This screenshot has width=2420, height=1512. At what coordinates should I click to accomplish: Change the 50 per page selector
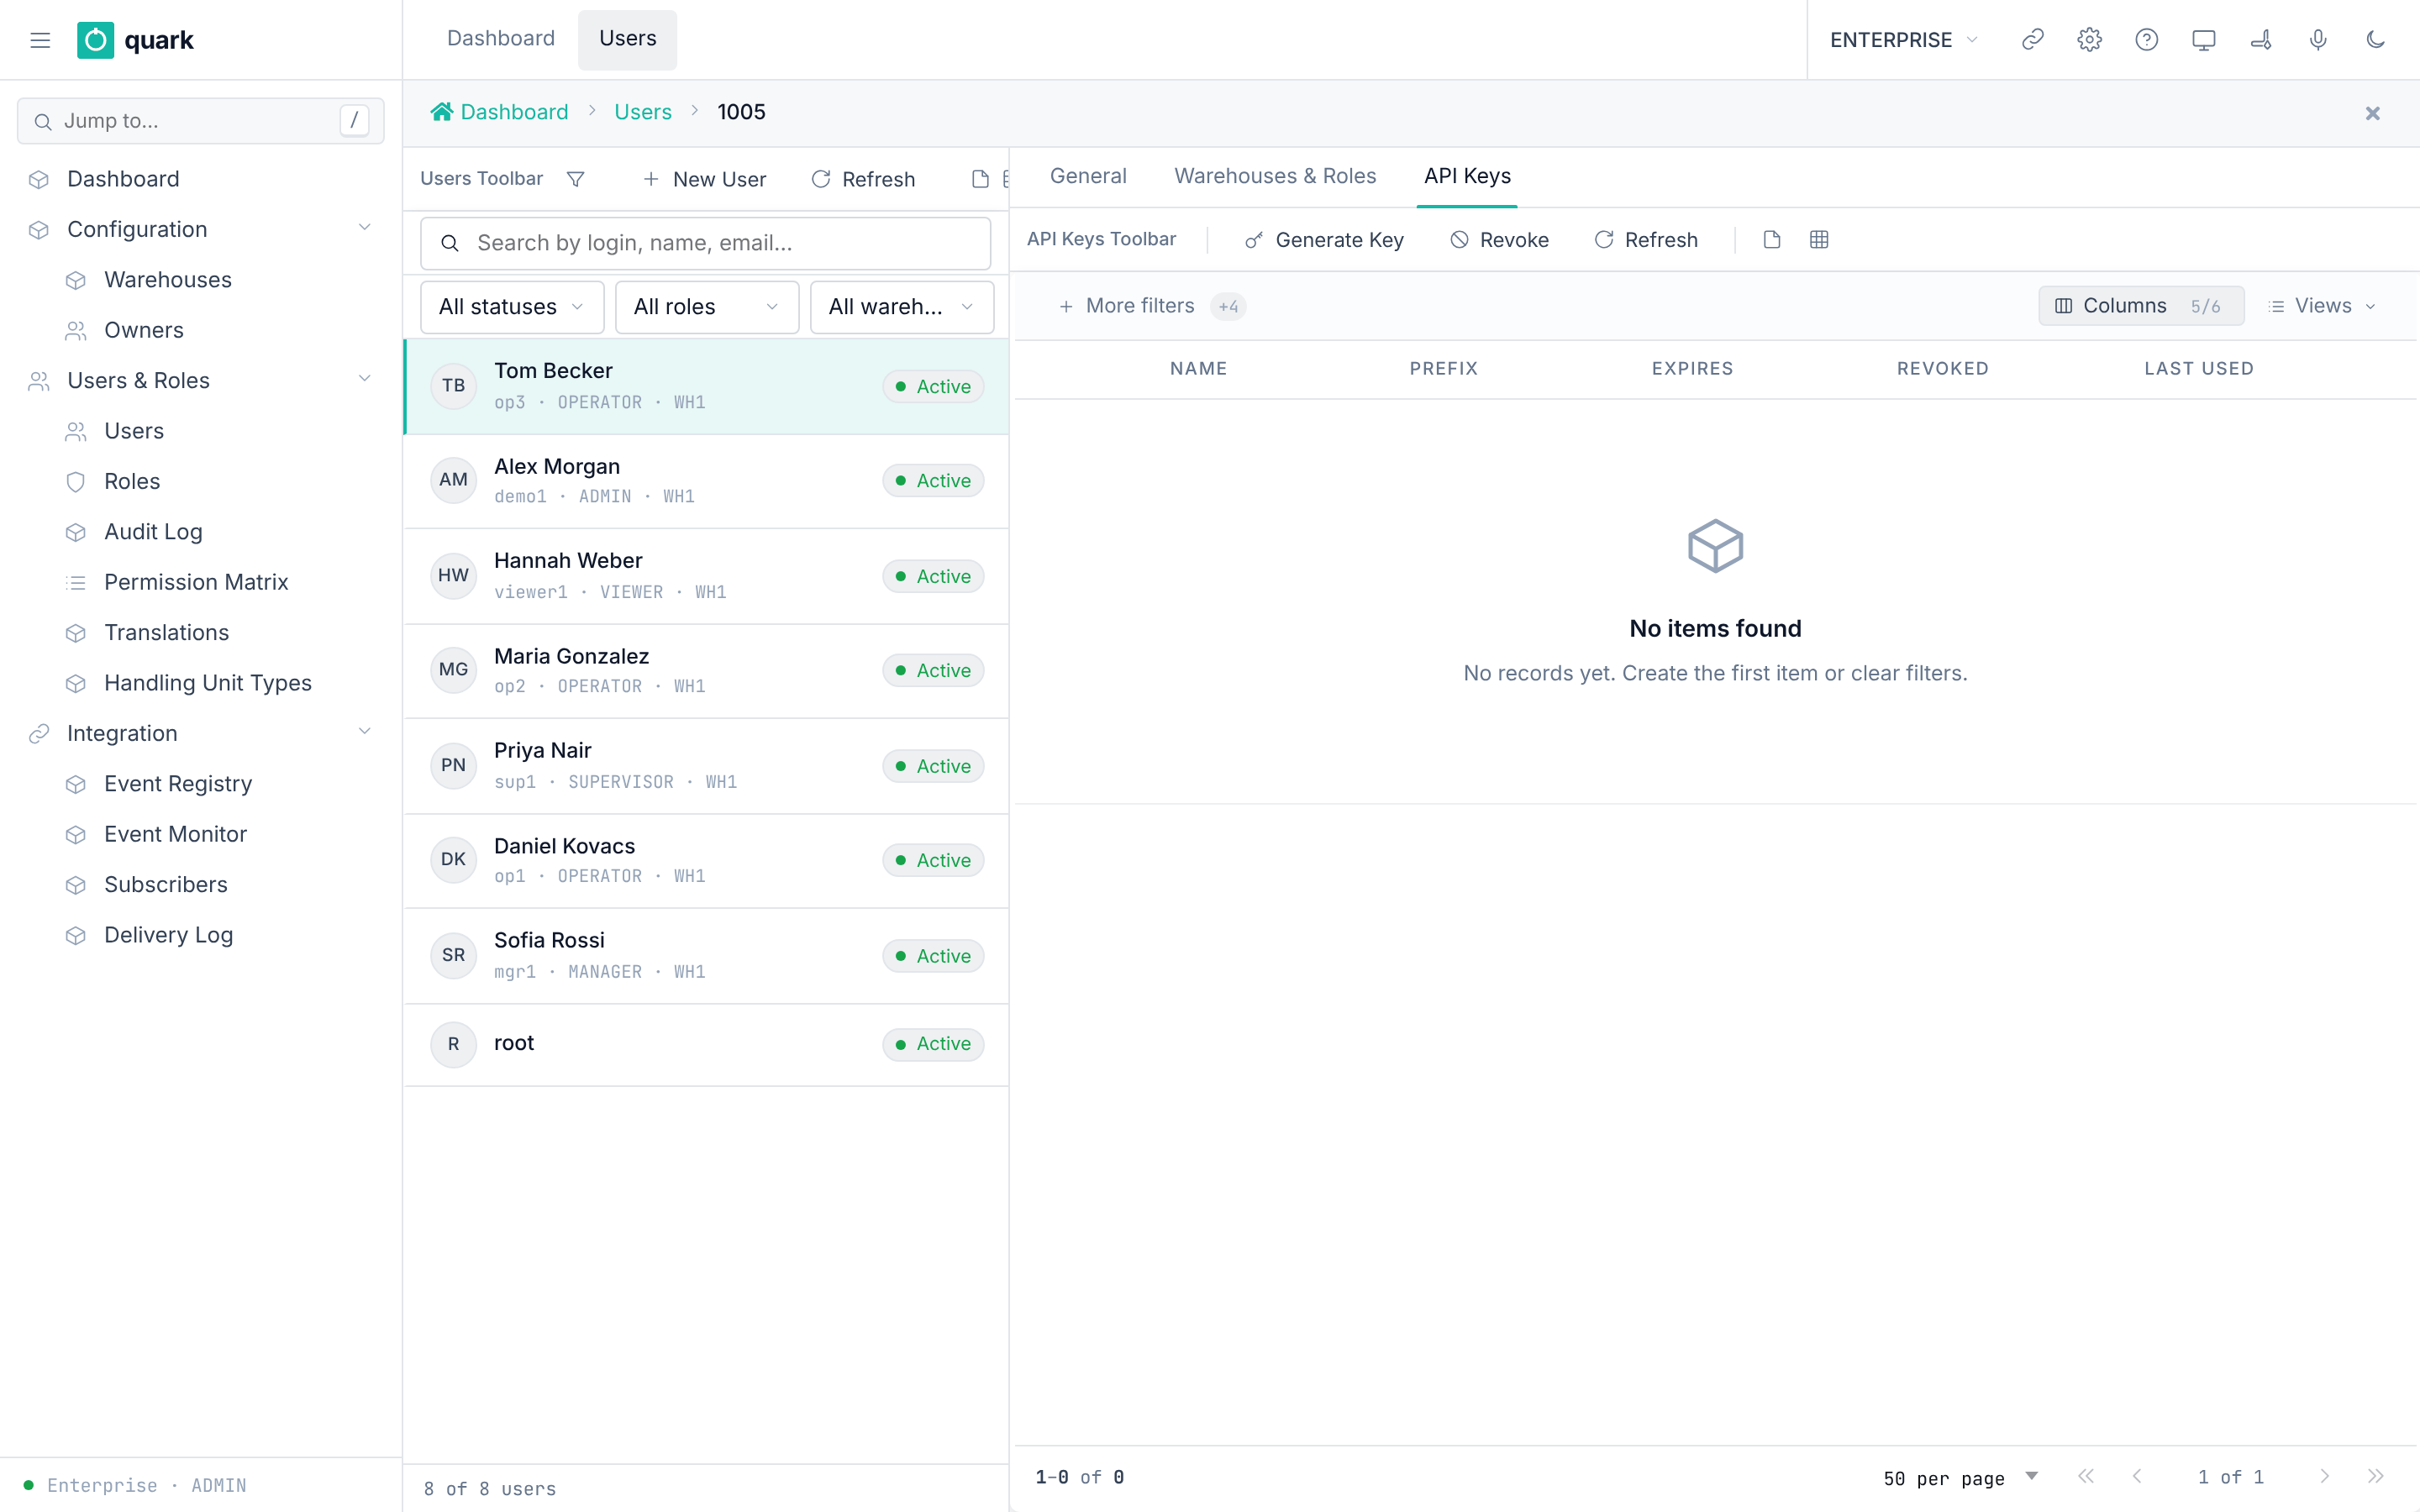pos(1960,1478)
